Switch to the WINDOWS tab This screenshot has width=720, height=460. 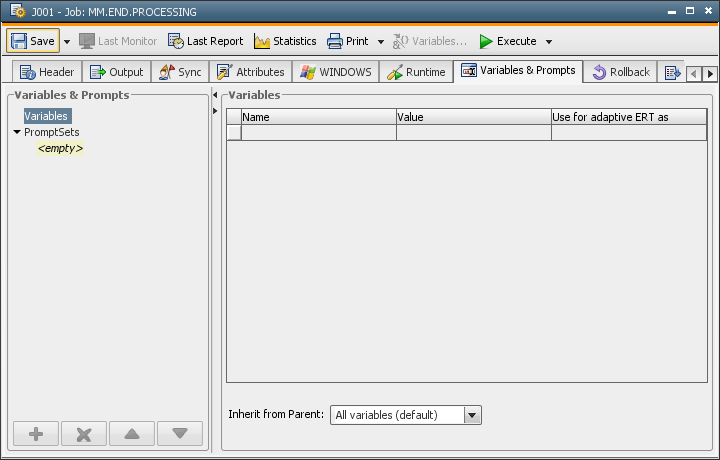(x=336, y=72)
